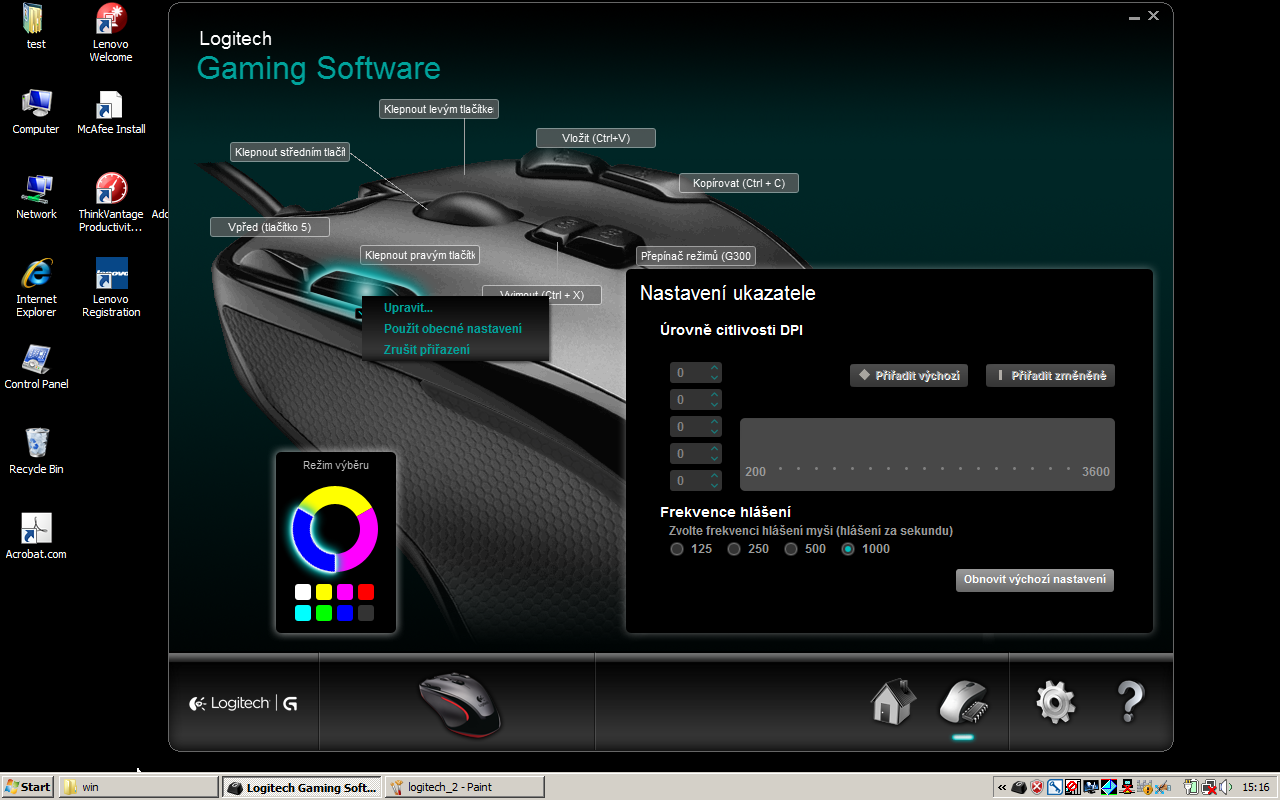Click the 'Klepnout středním tlači' label
1280x800 pixels.
pos(289,152)
